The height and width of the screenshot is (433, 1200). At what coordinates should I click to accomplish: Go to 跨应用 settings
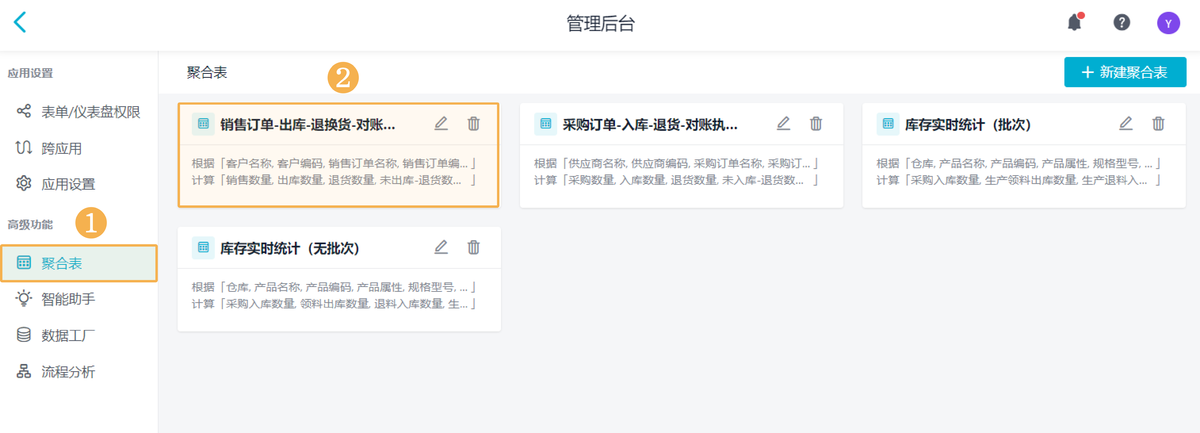click(x=61, y=148)
